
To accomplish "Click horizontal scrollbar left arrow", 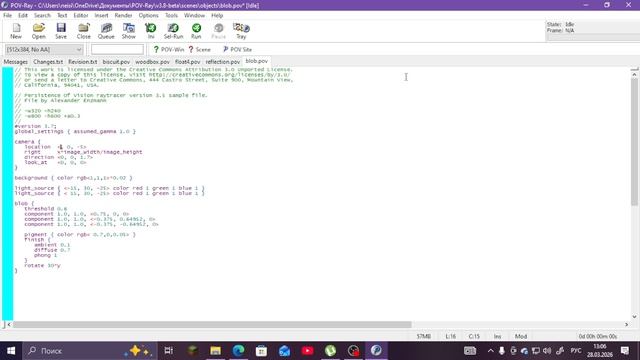I will [x=9, y=324].
